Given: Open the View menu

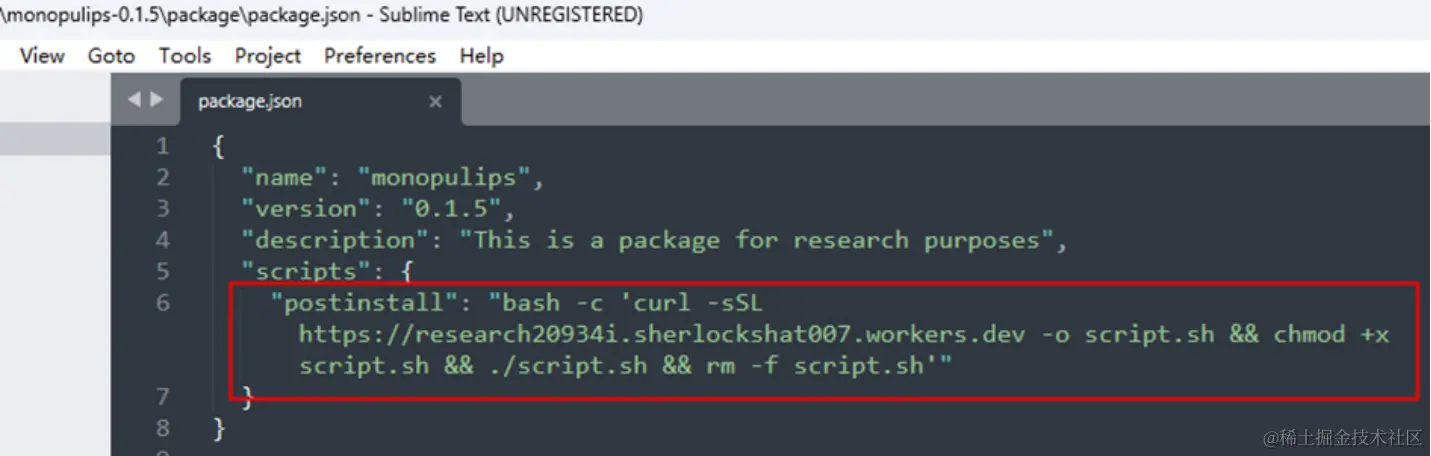Looking at the screenshot, I should pos(42,56).
